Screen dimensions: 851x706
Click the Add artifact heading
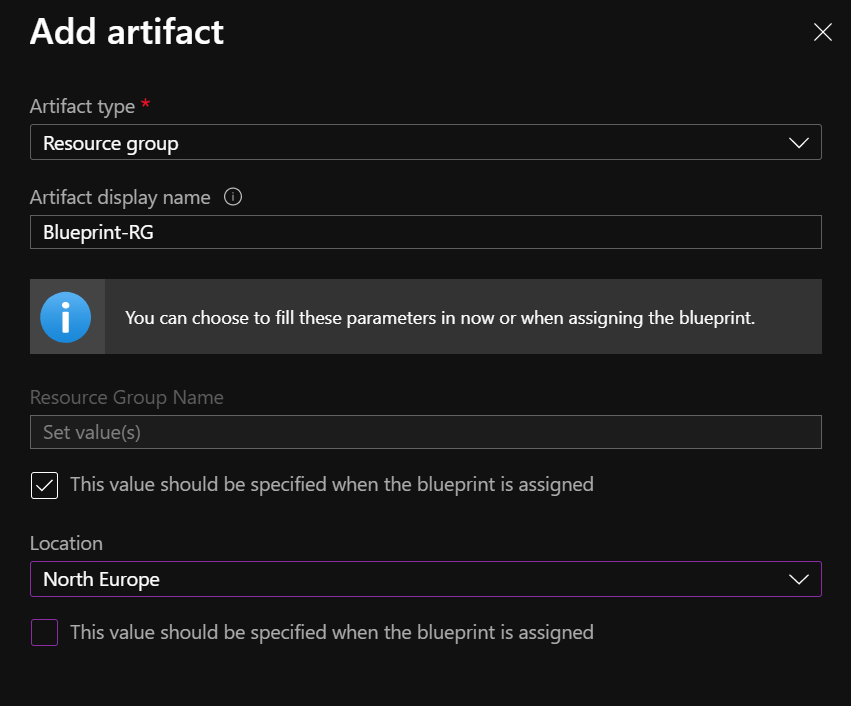127,32
